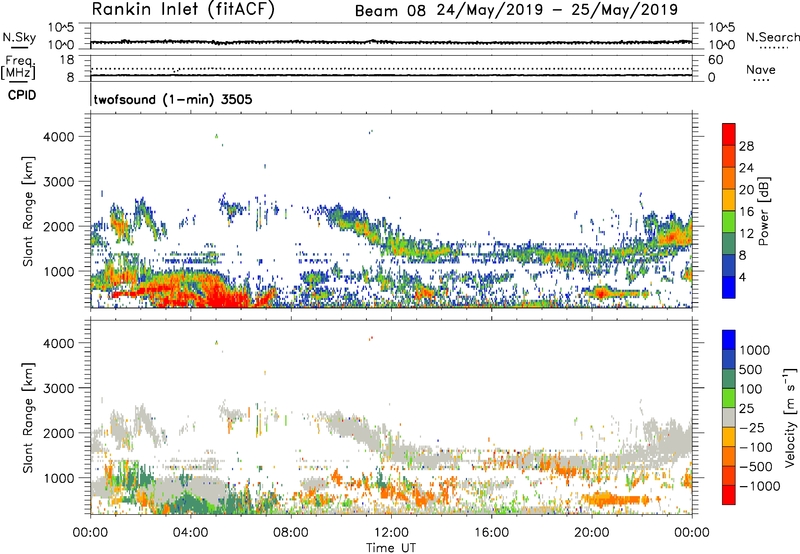Click the "3000" range tick of power panel

[59, 182]
